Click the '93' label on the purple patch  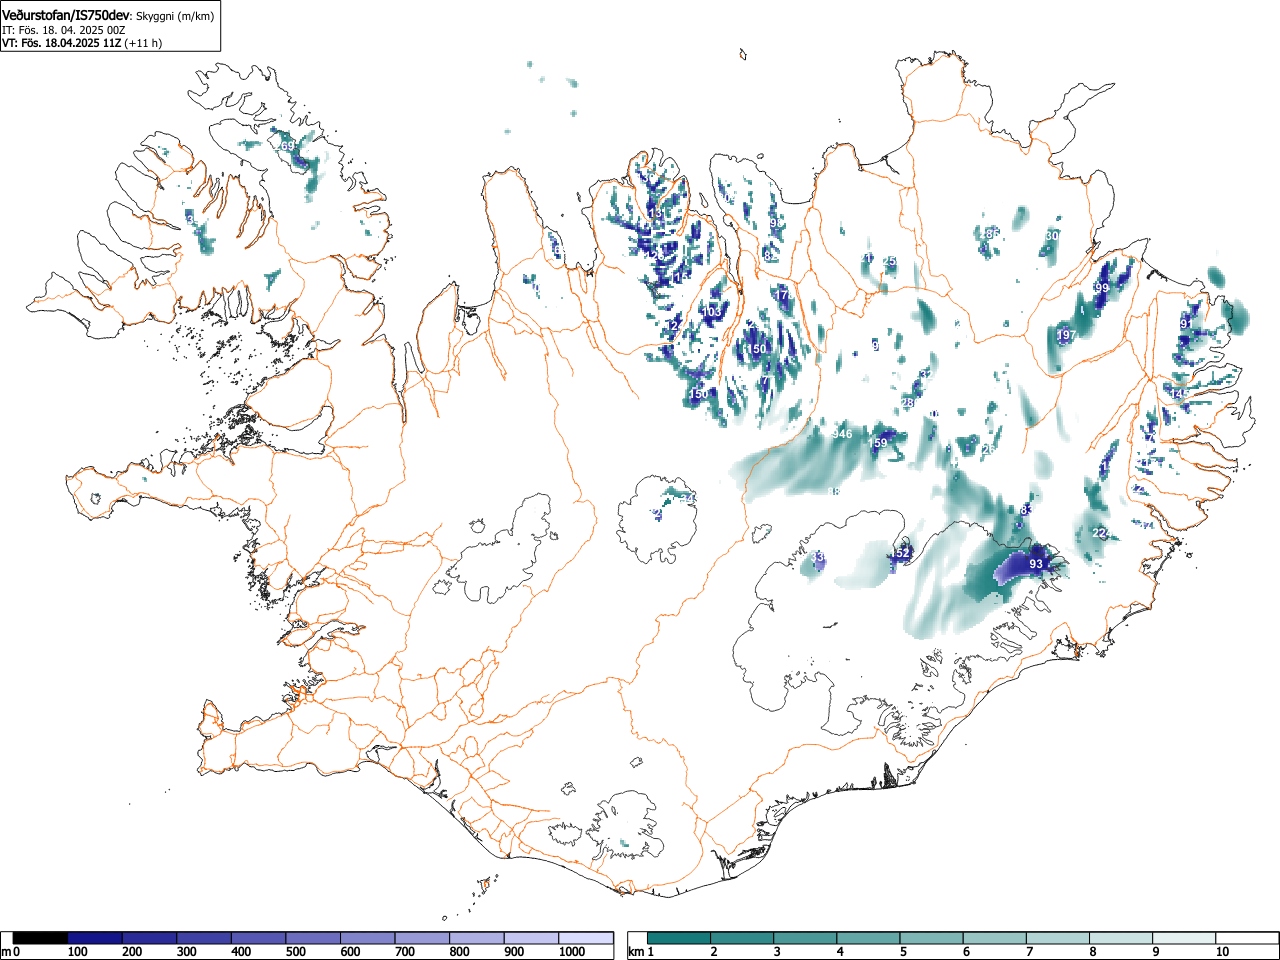[1036, 564]
